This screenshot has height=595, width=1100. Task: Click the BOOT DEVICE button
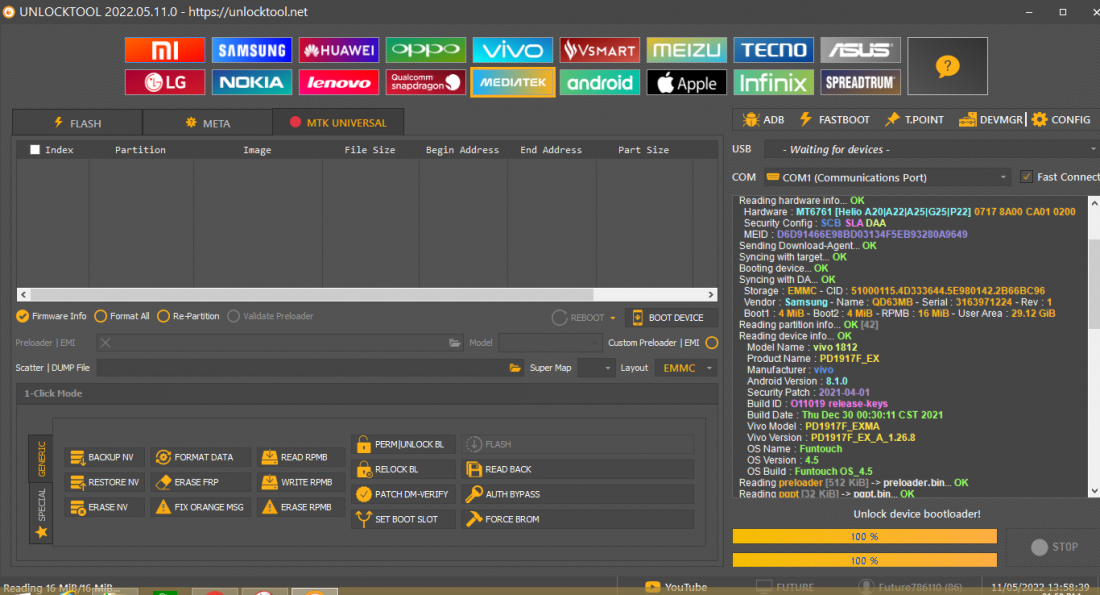pyautogui.click(x=671, y=318)
